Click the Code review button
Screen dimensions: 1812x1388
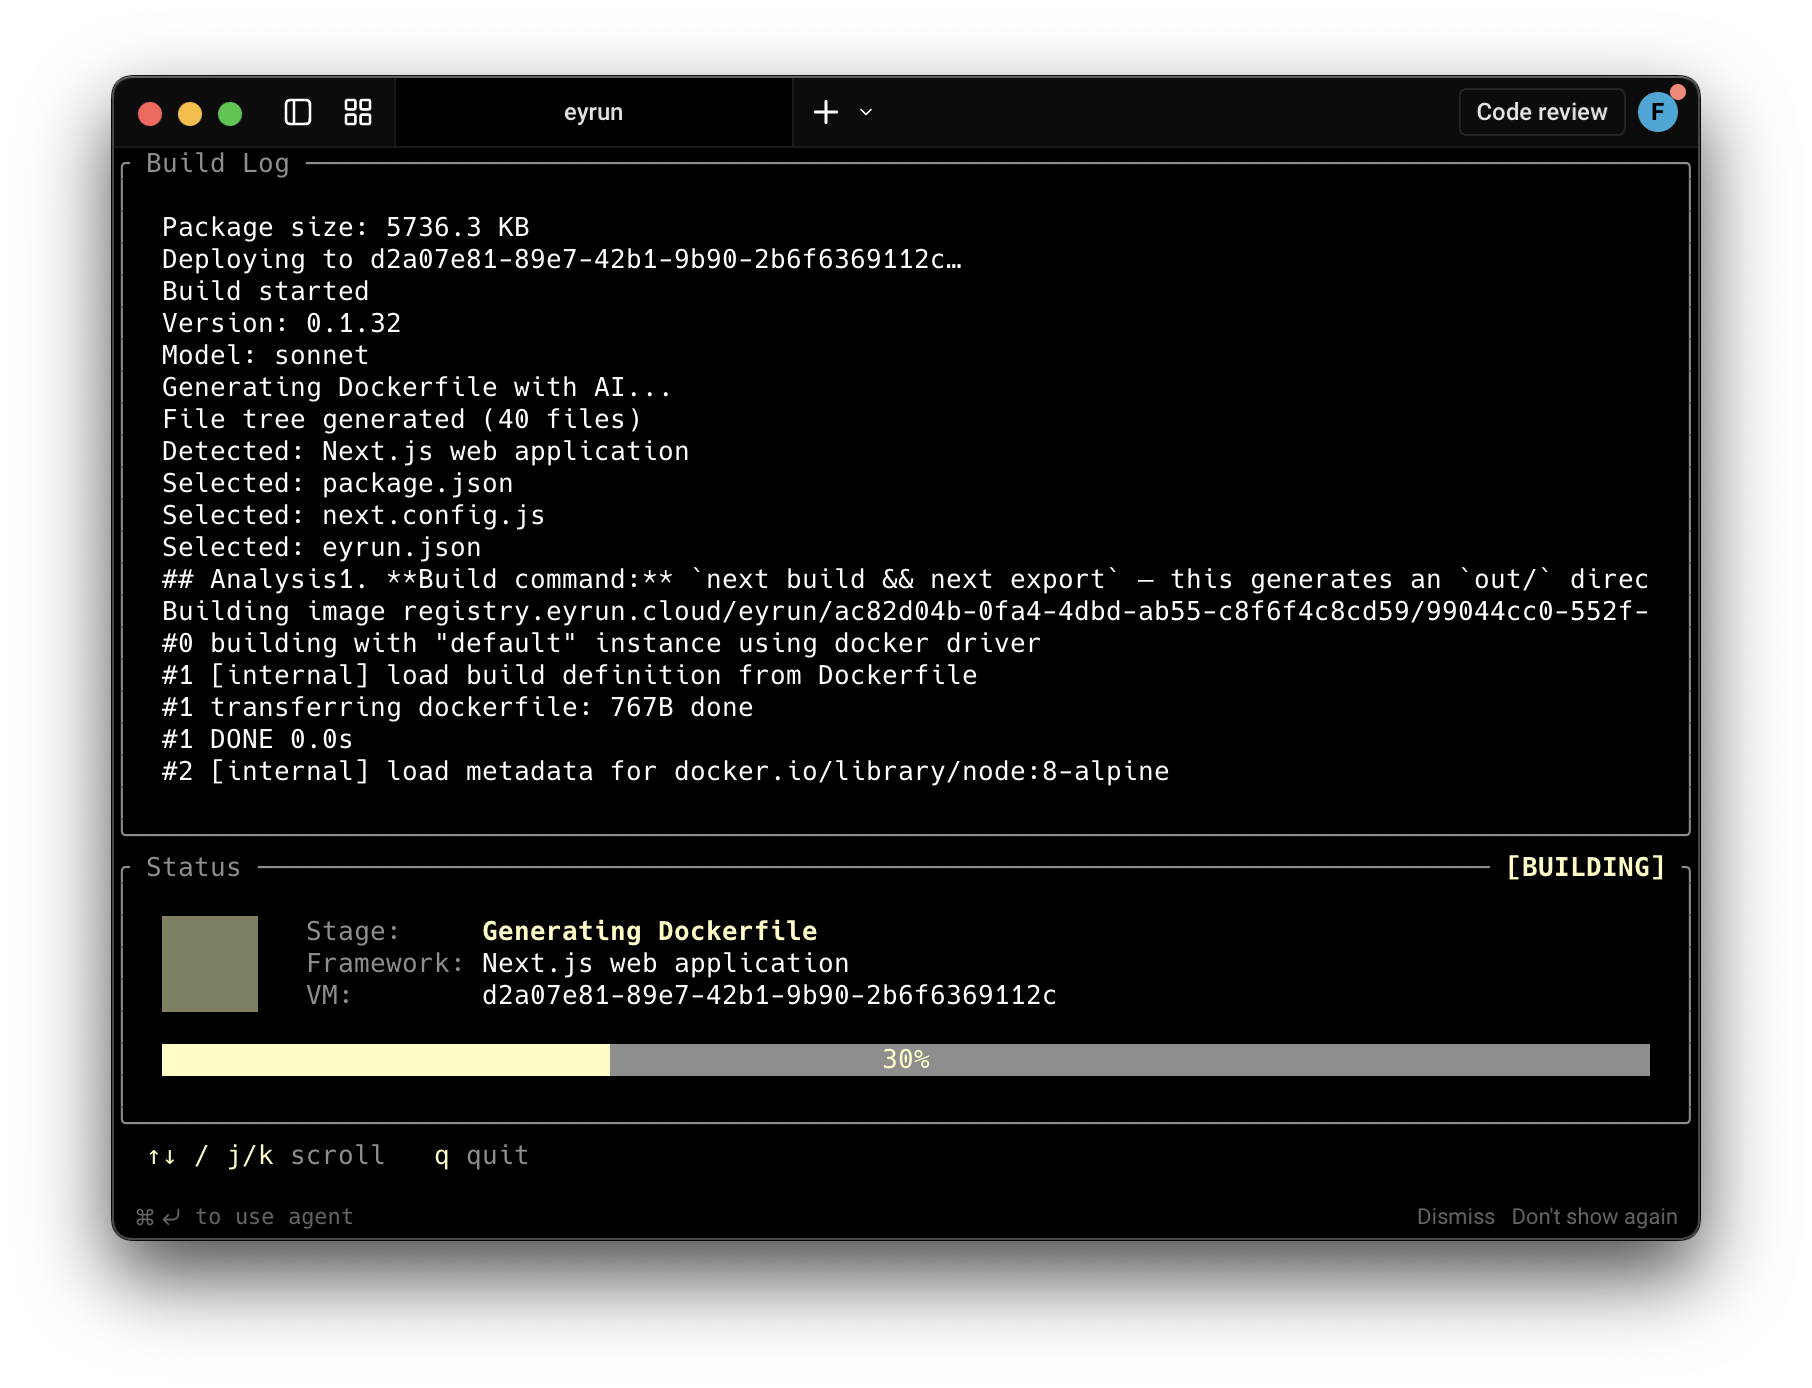(1541, 112)
